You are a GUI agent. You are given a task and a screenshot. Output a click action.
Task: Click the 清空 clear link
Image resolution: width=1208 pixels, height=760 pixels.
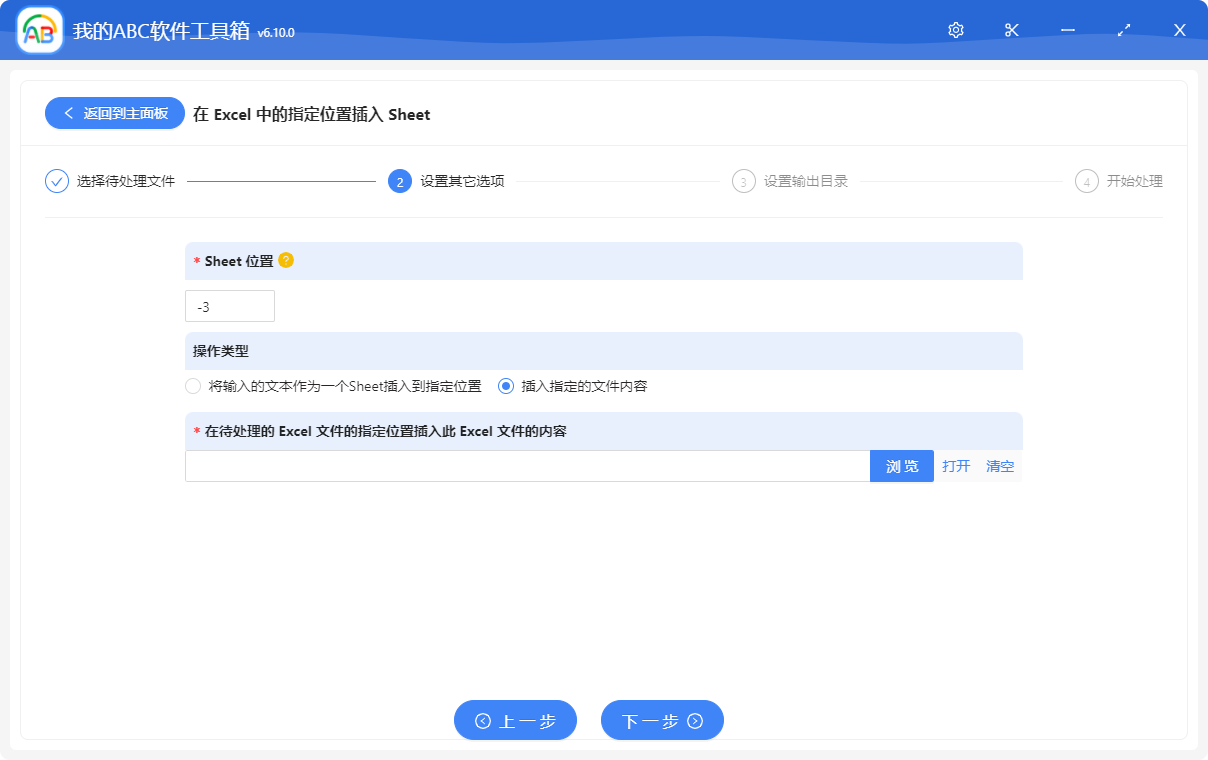1000,466
